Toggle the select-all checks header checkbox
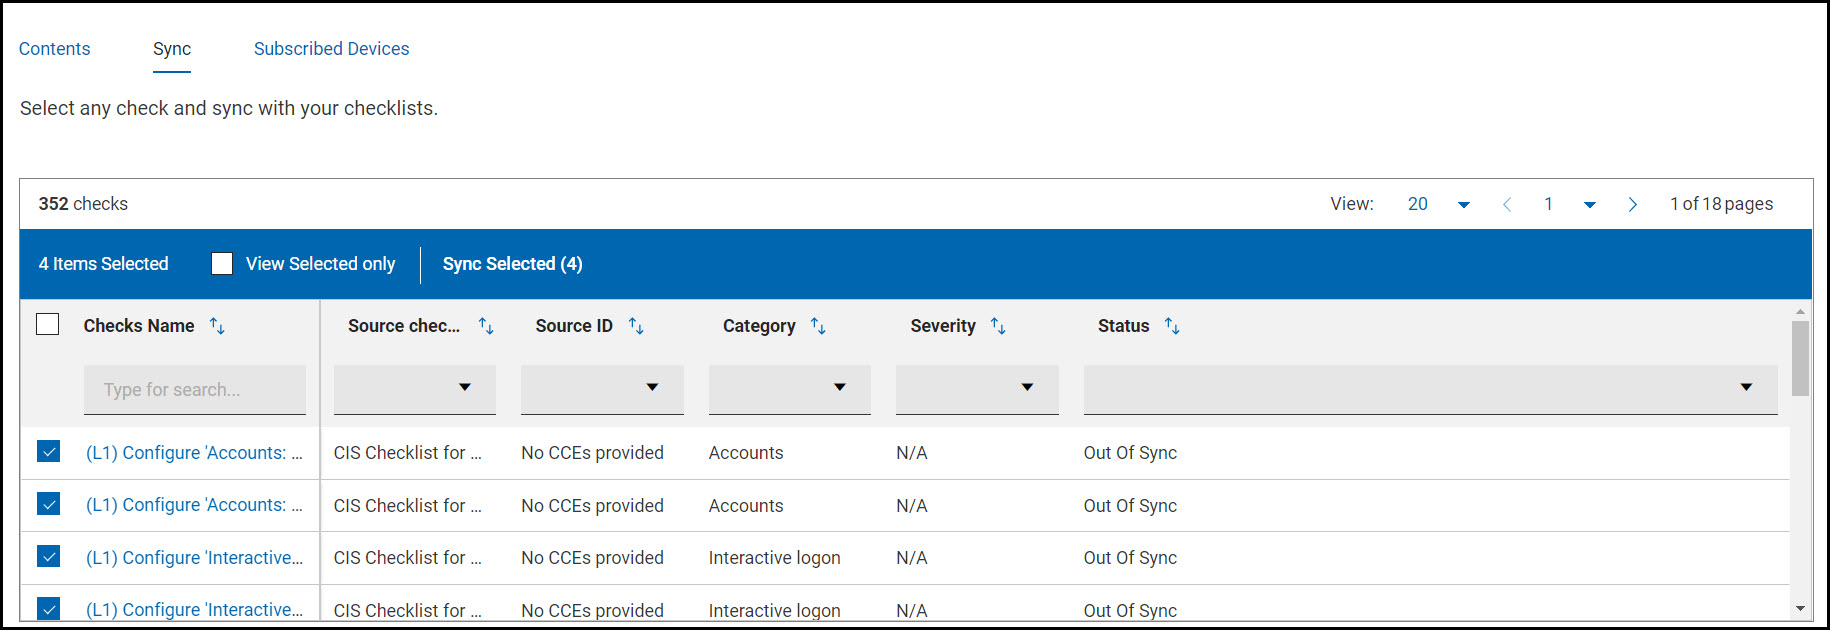The width and height of the screenshot is (1830, 630). pyautogui.click(x=48, y=325)
